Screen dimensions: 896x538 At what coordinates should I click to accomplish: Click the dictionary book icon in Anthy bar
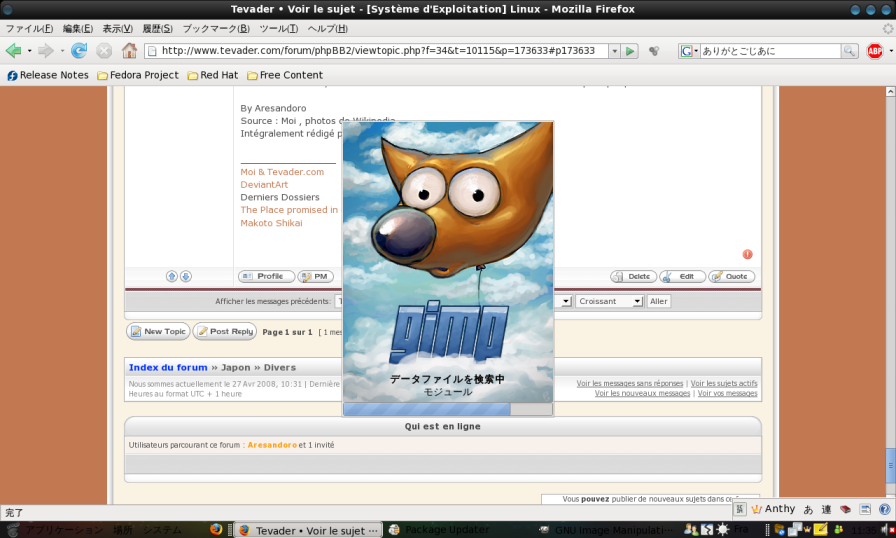(846, 509)
